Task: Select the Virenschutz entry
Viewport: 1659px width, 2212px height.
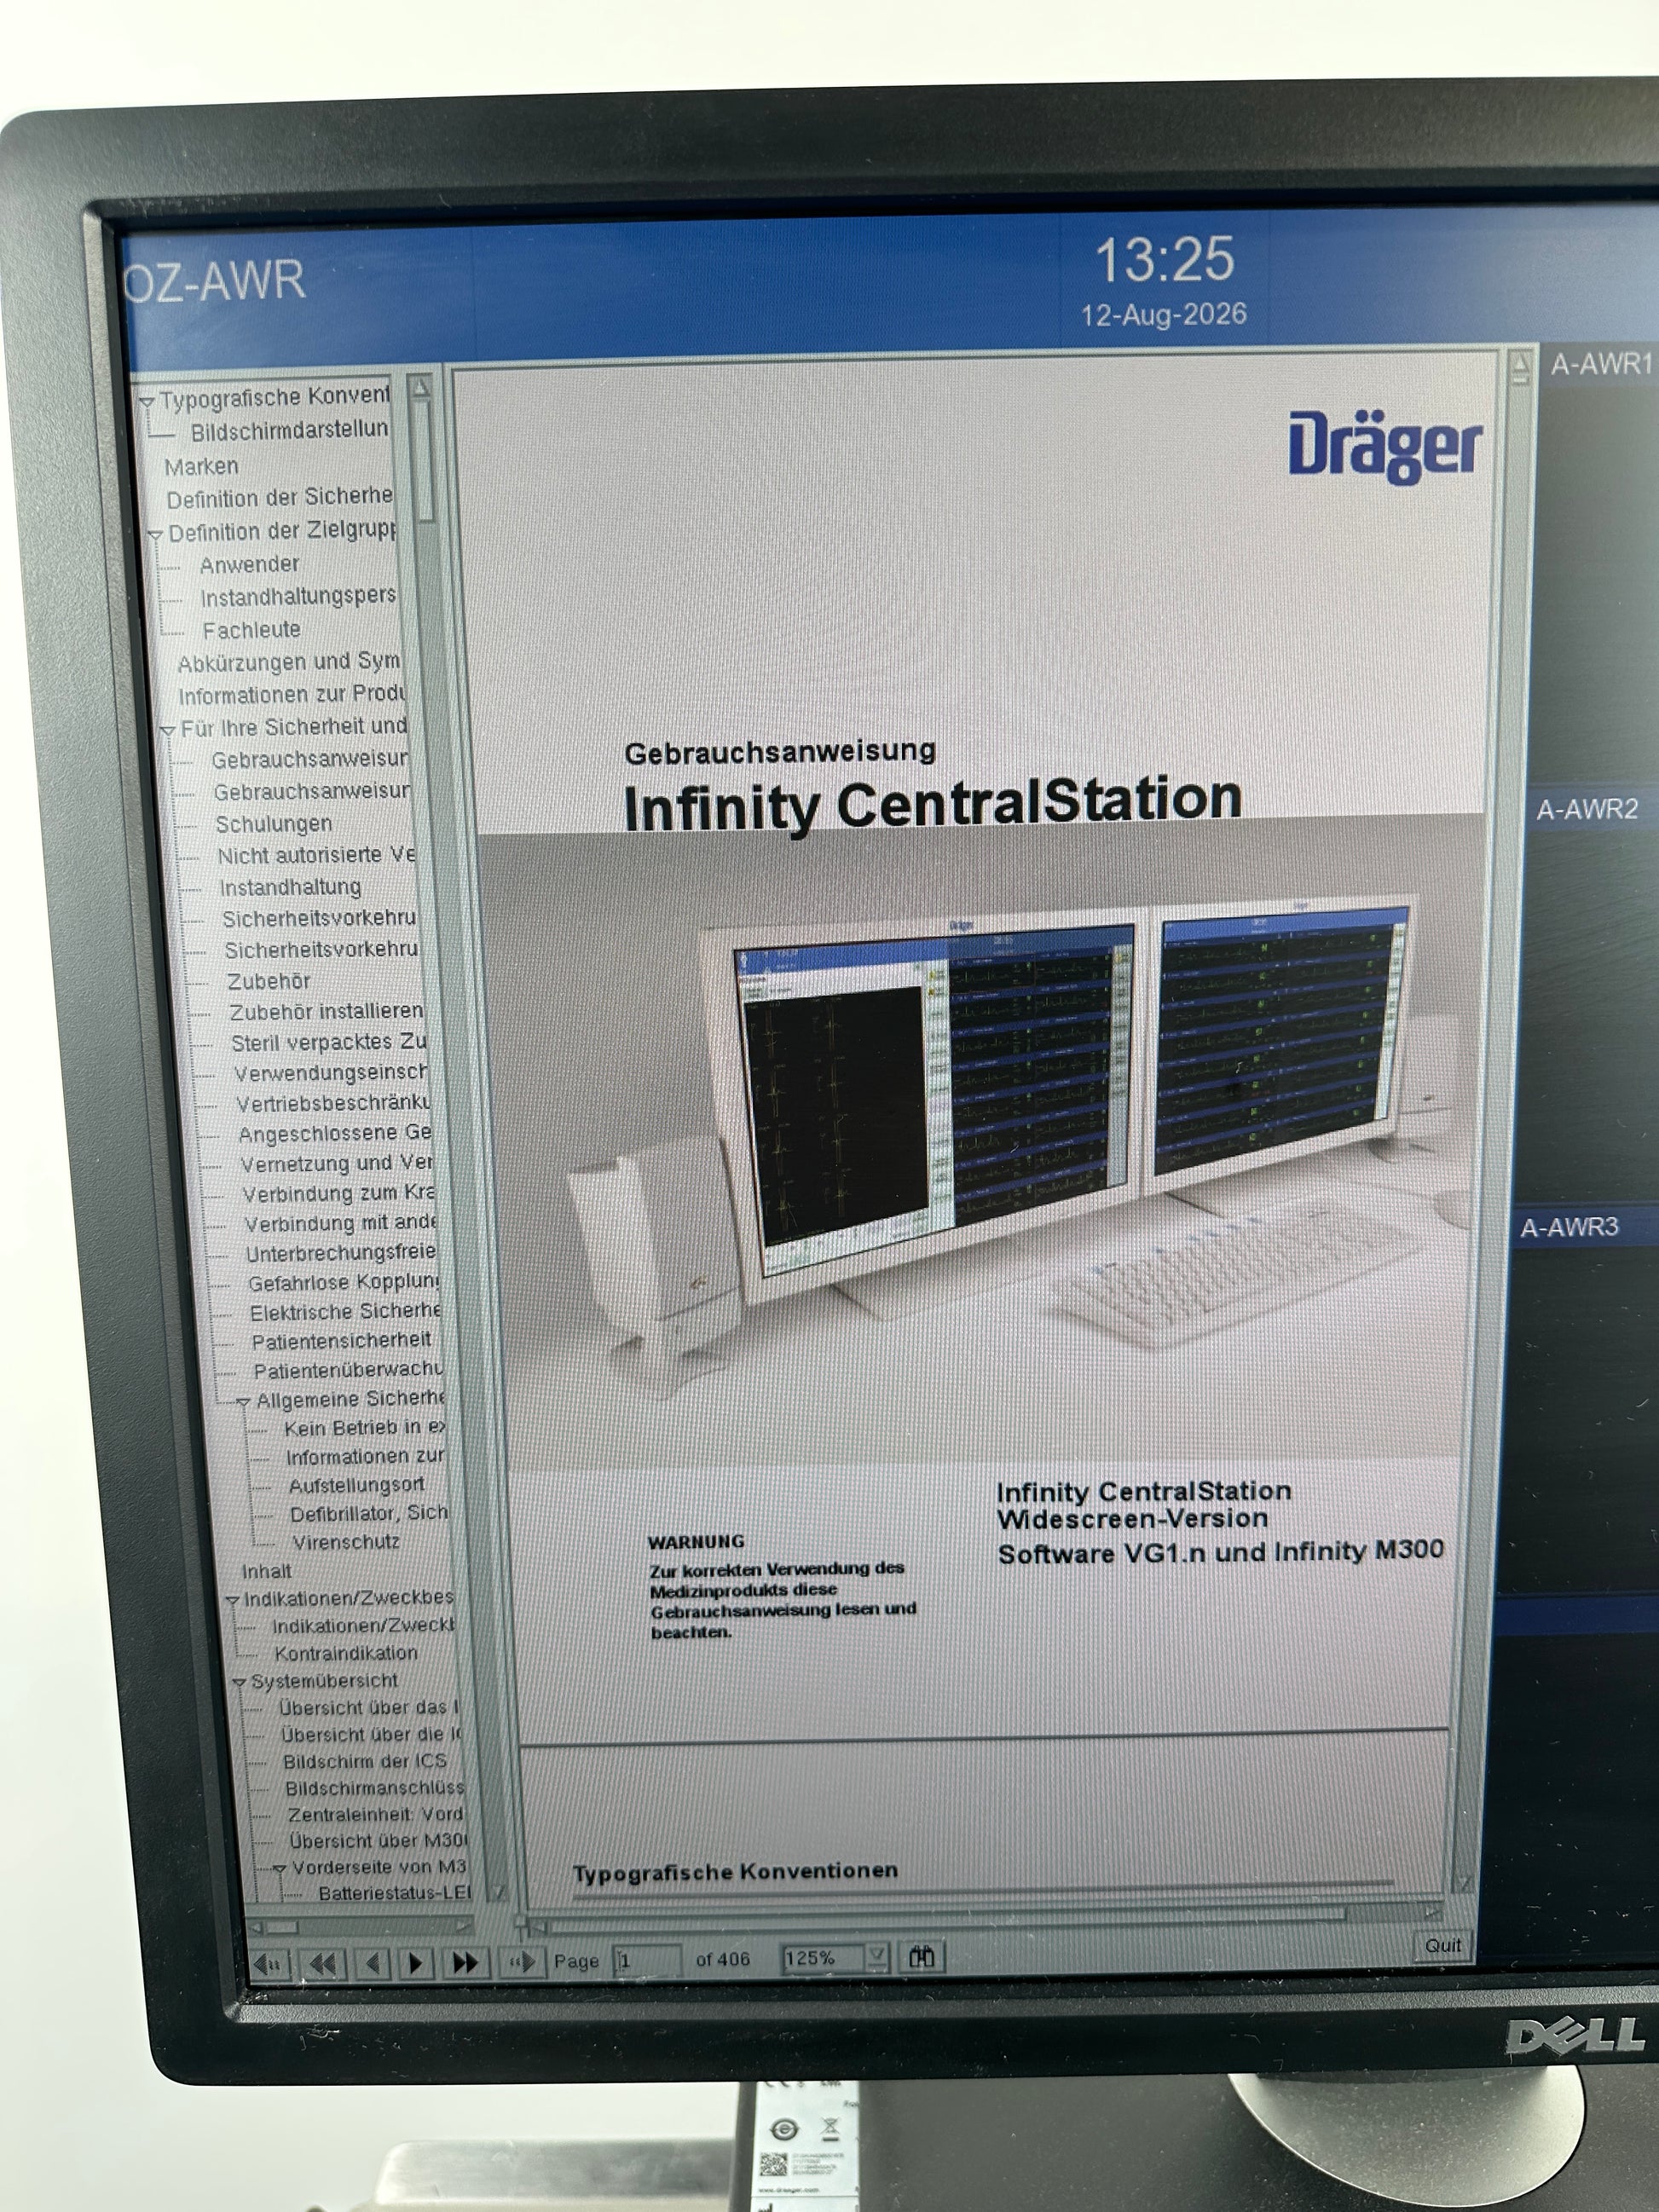Action: coord(346,1543)
